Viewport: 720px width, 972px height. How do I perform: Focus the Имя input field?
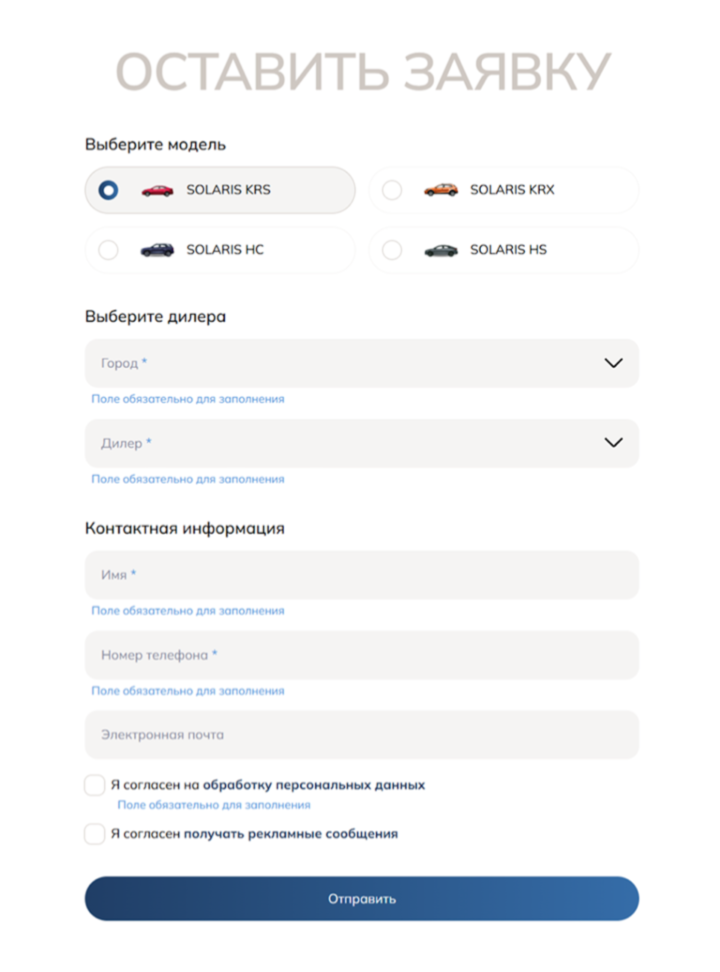click(362, 575)
